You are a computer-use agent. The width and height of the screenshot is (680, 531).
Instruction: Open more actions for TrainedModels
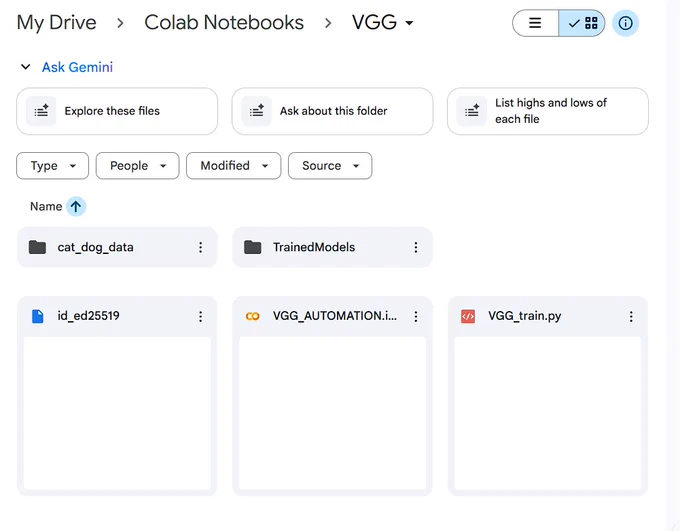point(415,247)
